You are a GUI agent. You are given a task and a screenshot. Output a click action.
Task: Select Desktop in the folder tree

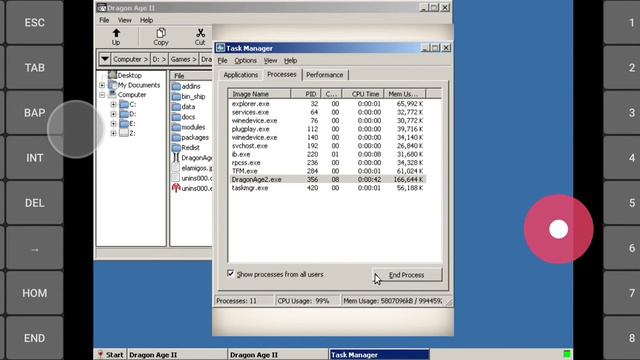point(129,76)
